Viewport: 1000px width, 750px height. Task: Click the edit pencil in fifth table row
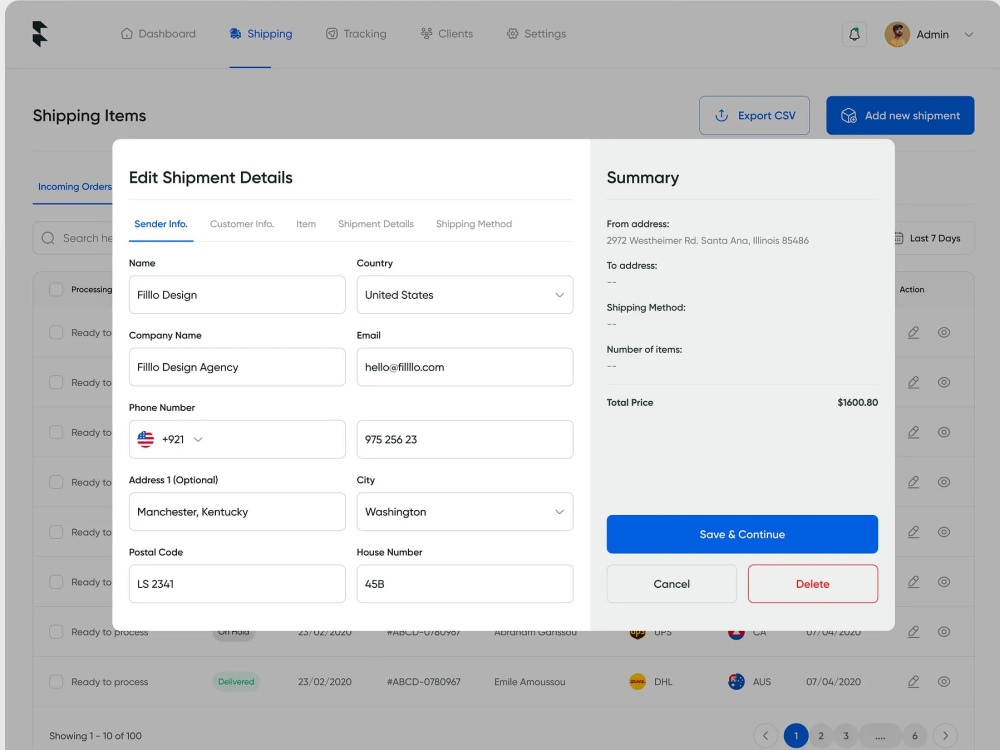(x=913, y=532)
